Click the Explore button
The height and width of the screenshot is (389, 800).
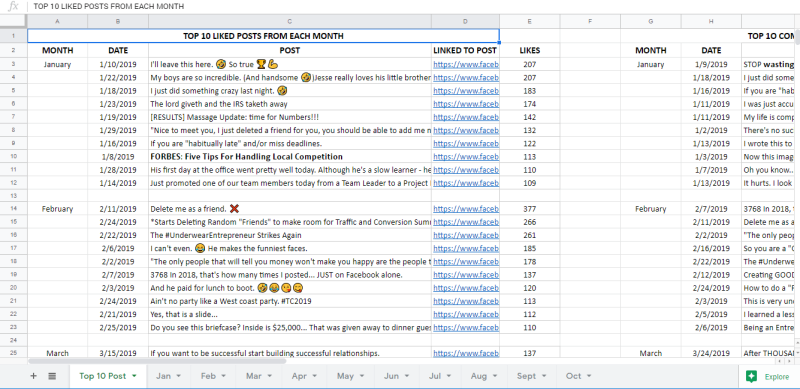(769, 377)
